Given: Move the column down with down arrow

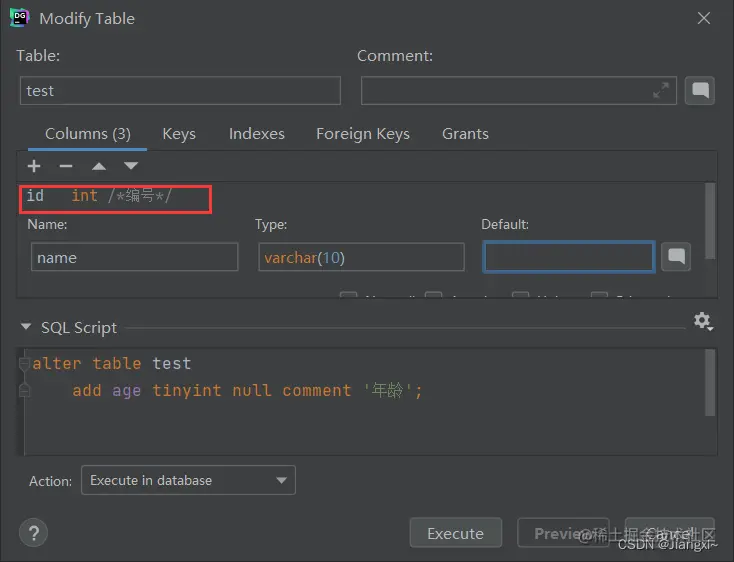Looking at the screenshot, I should pos(131,166).
